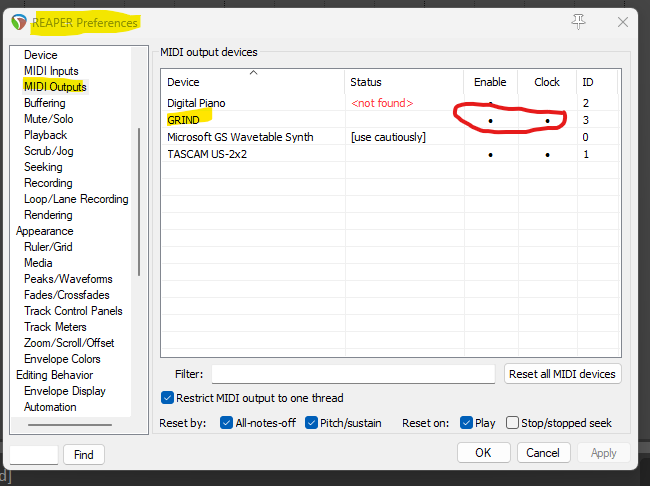Open Envelope Colors preferences page
The height and width of the screenshot is (486, 650).
coord(62,359)
